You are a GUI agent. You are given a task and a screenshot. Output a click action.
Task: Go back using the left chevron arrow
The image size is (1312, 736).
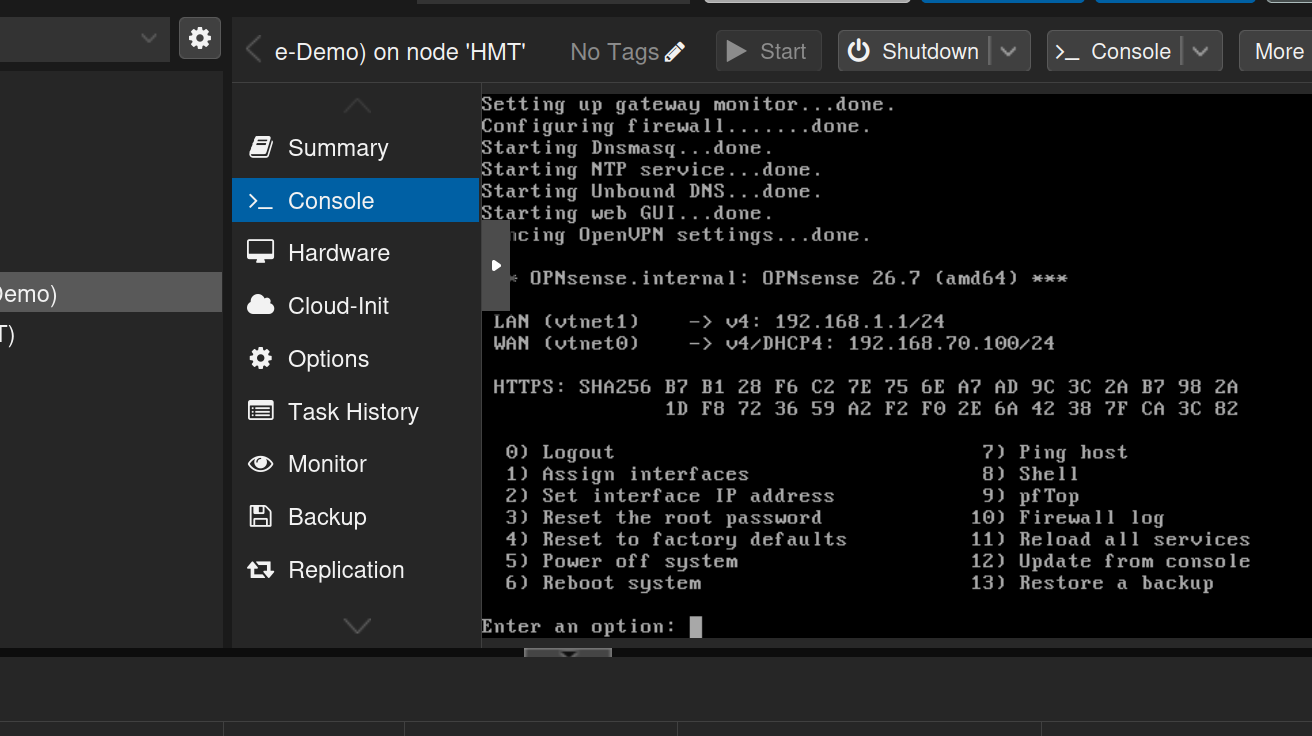click(x=253, y=50)
